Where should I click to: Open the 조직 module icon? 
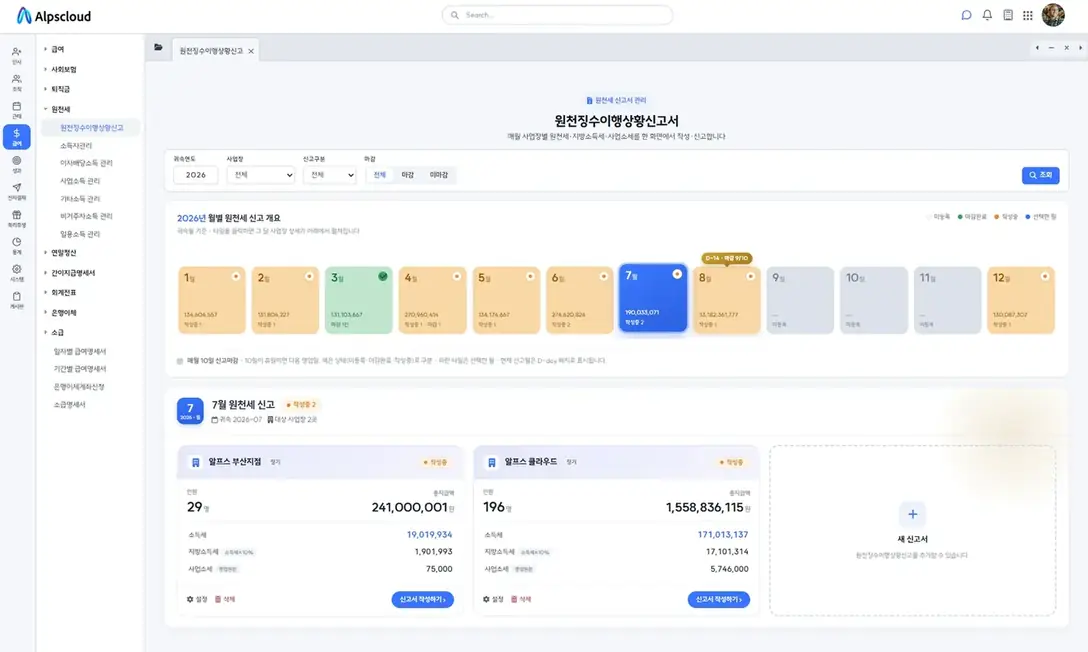pos(17,83)
